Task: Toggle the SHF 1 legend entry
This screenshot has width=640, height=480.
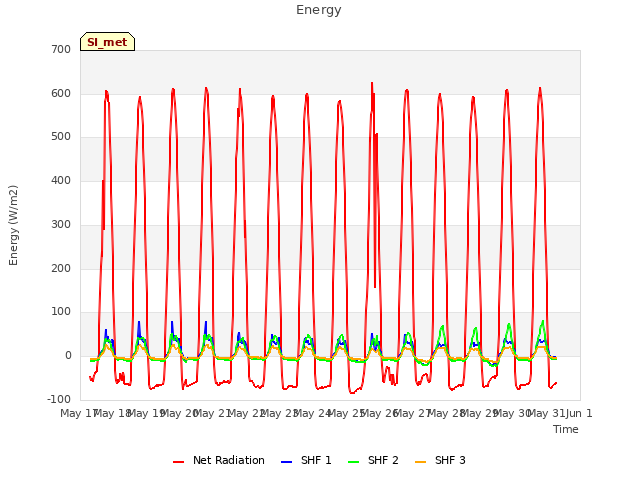Action: pyautogui.click(x=306, y=460)
